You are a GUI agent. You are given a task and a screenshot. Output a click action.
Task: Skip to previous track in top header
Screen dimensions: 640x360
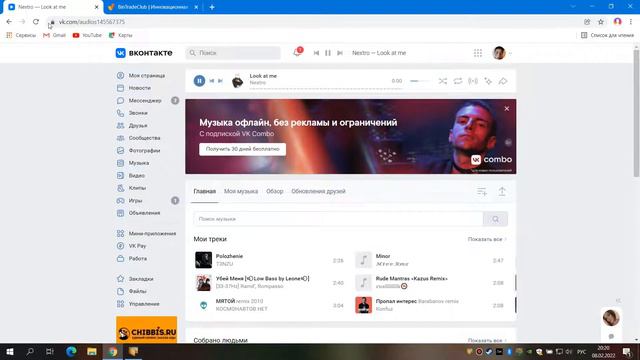(316, 53)
